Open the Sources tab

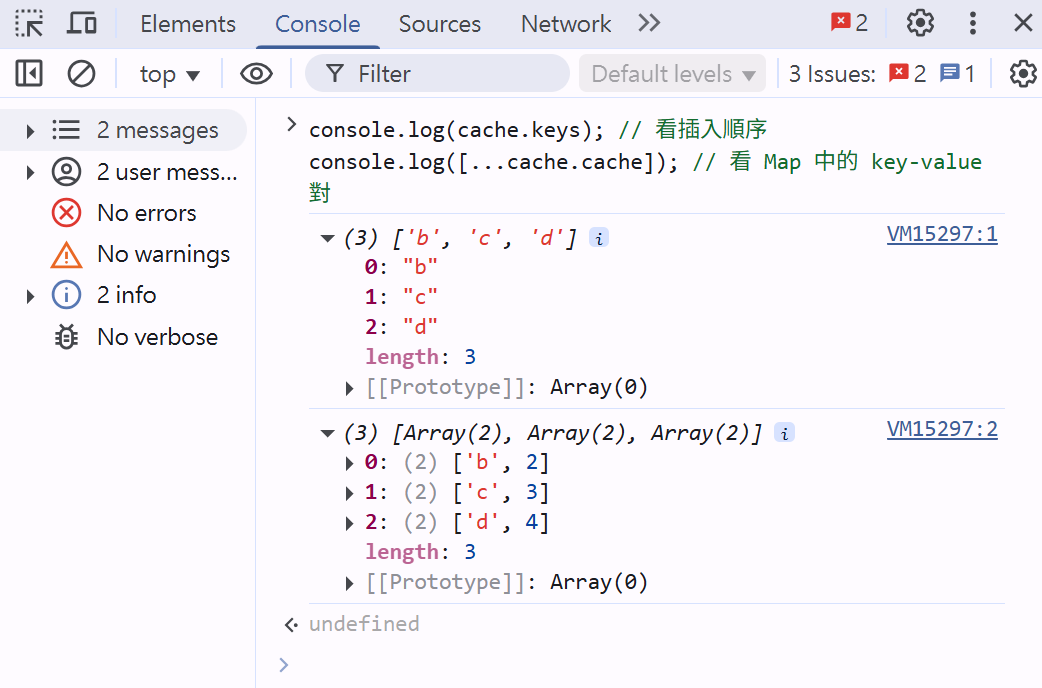tap(439, 24)
